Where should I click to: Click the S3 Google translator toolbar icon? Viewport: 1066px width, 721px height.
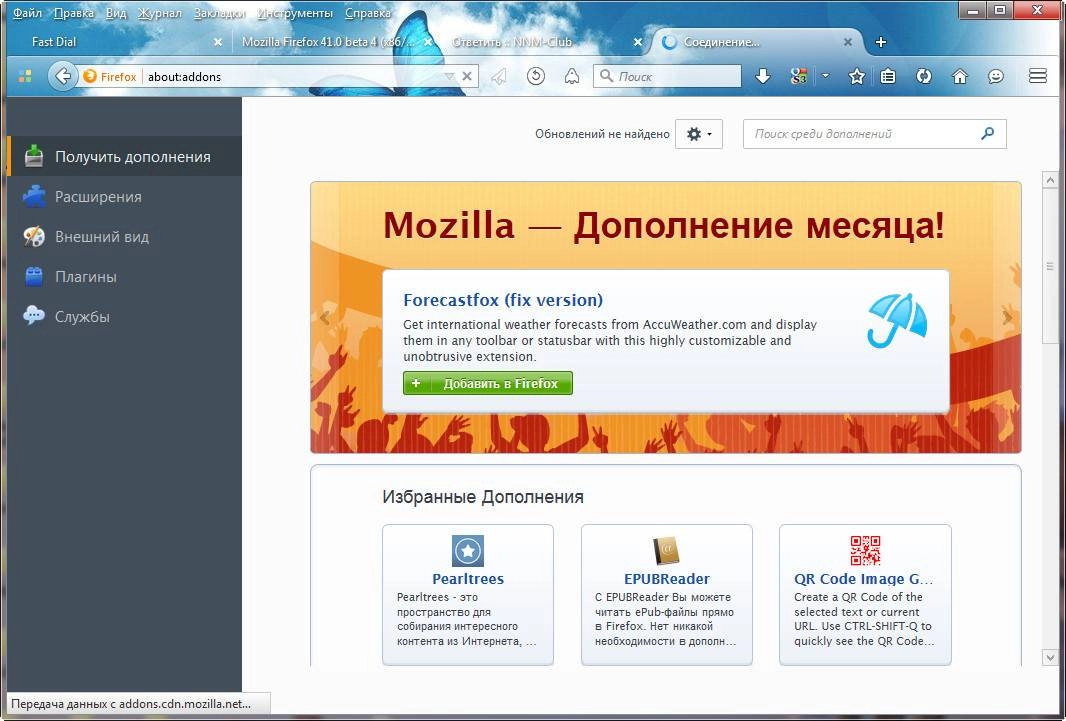799,77
